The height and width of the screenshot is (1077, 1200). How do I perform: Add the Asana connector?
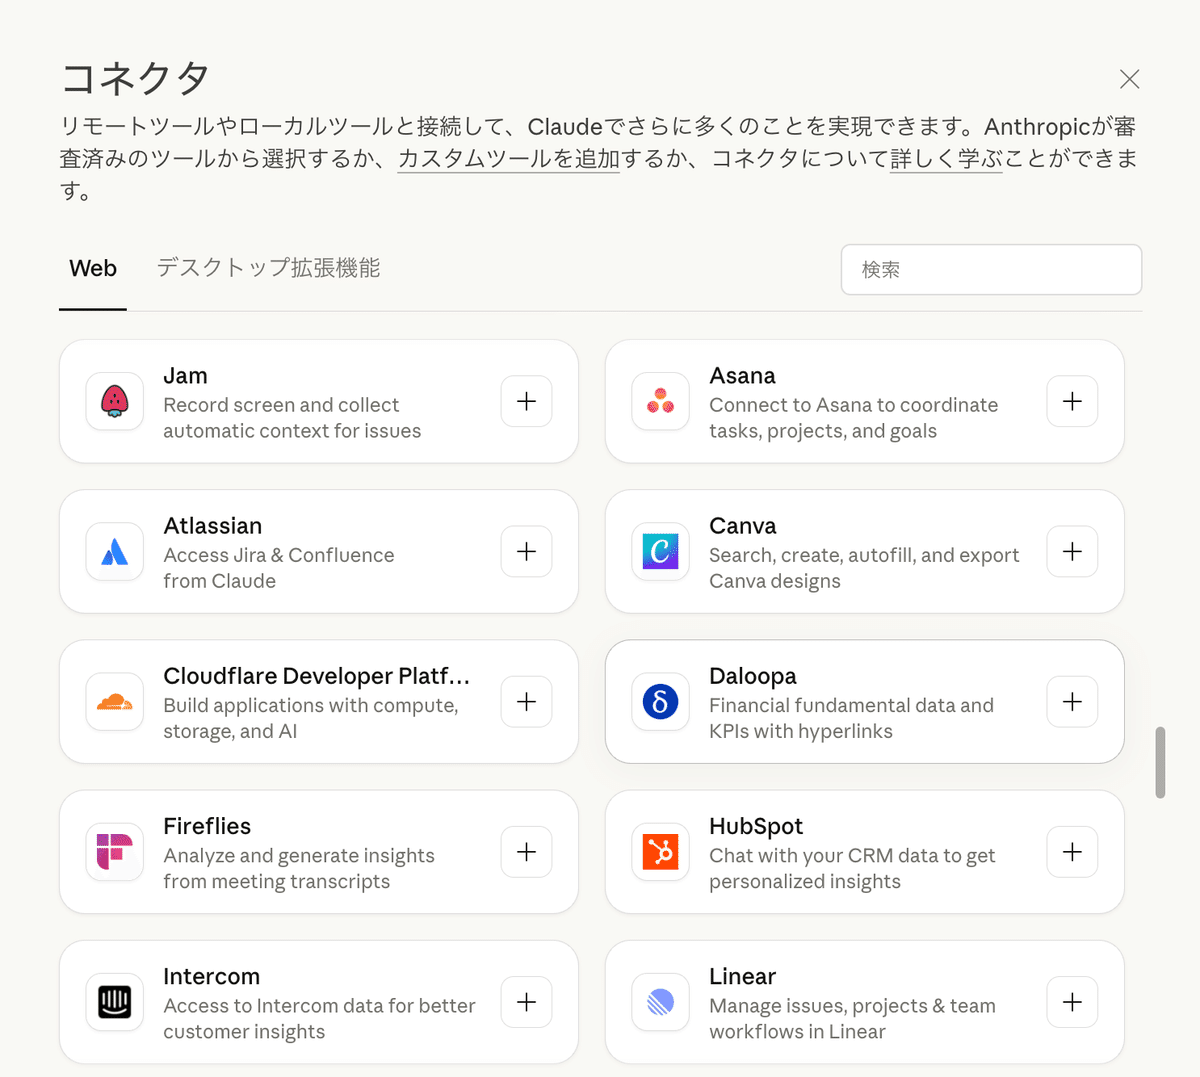coord(1072,401)
